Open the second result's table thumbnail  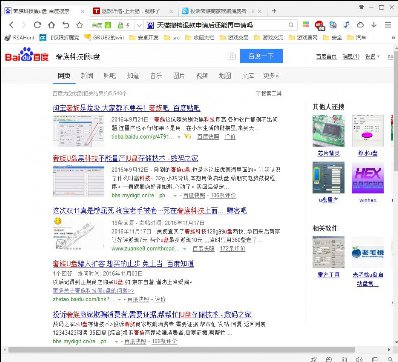78,181
